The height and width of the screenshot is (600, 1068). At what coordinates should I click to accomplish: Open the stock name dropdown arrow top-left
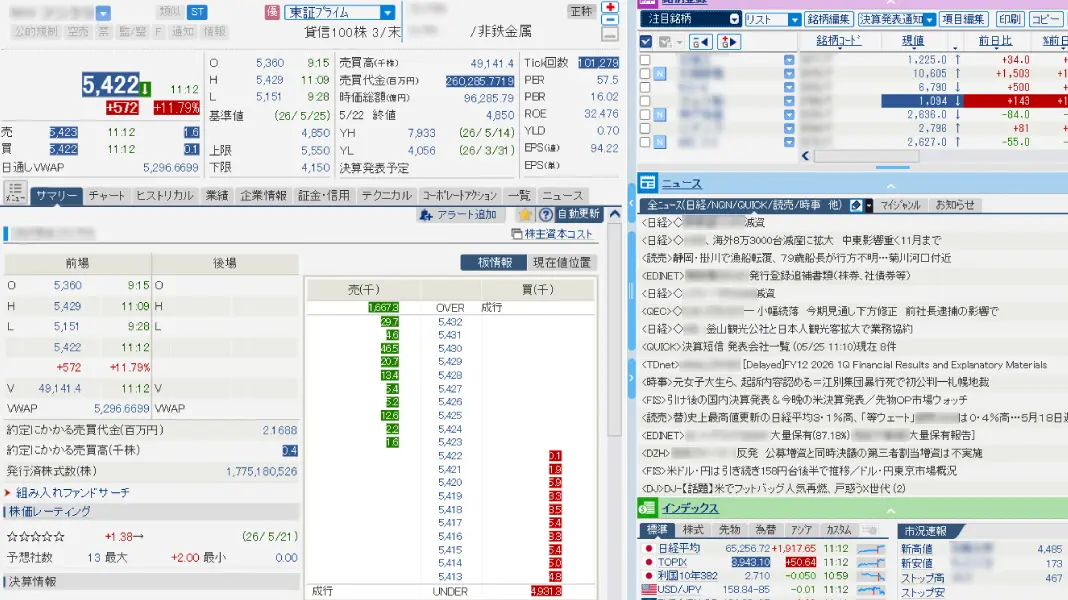pyautogui.click(x=103, y=13)
